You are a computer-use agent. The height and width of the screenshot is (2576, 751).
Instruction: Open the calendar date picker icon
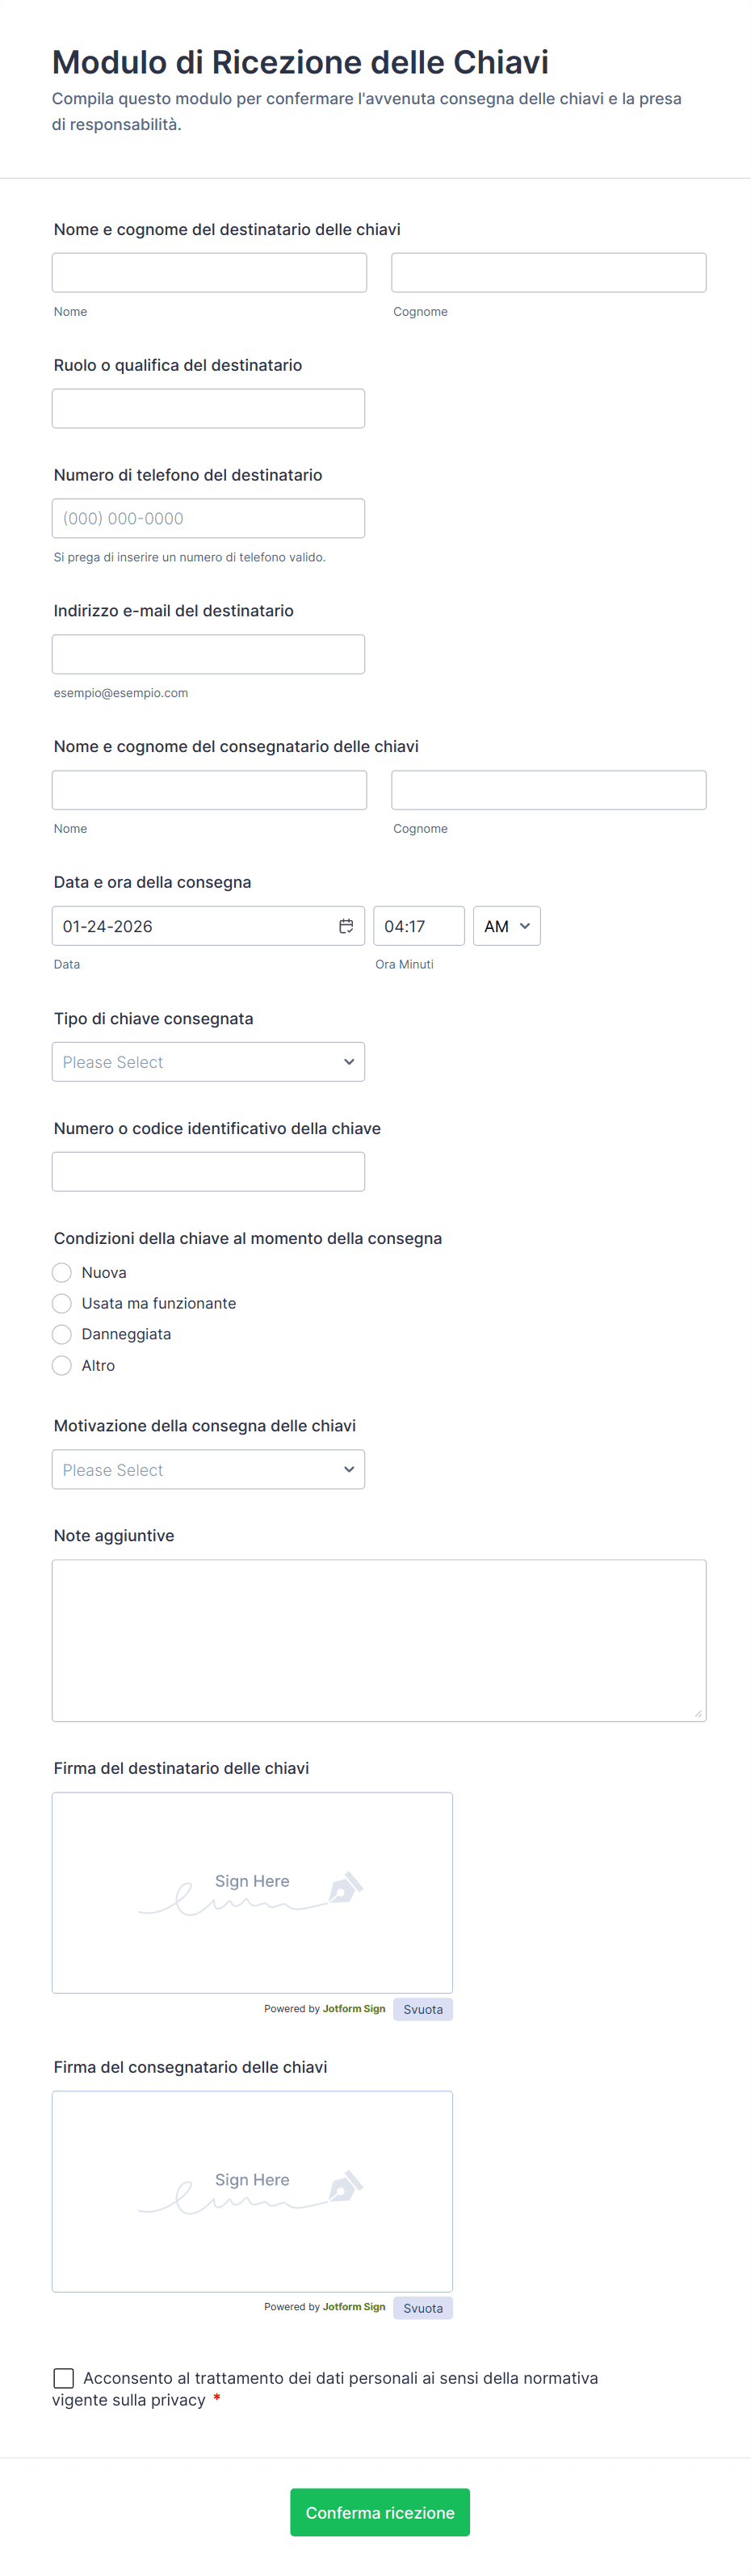[346, 926]
